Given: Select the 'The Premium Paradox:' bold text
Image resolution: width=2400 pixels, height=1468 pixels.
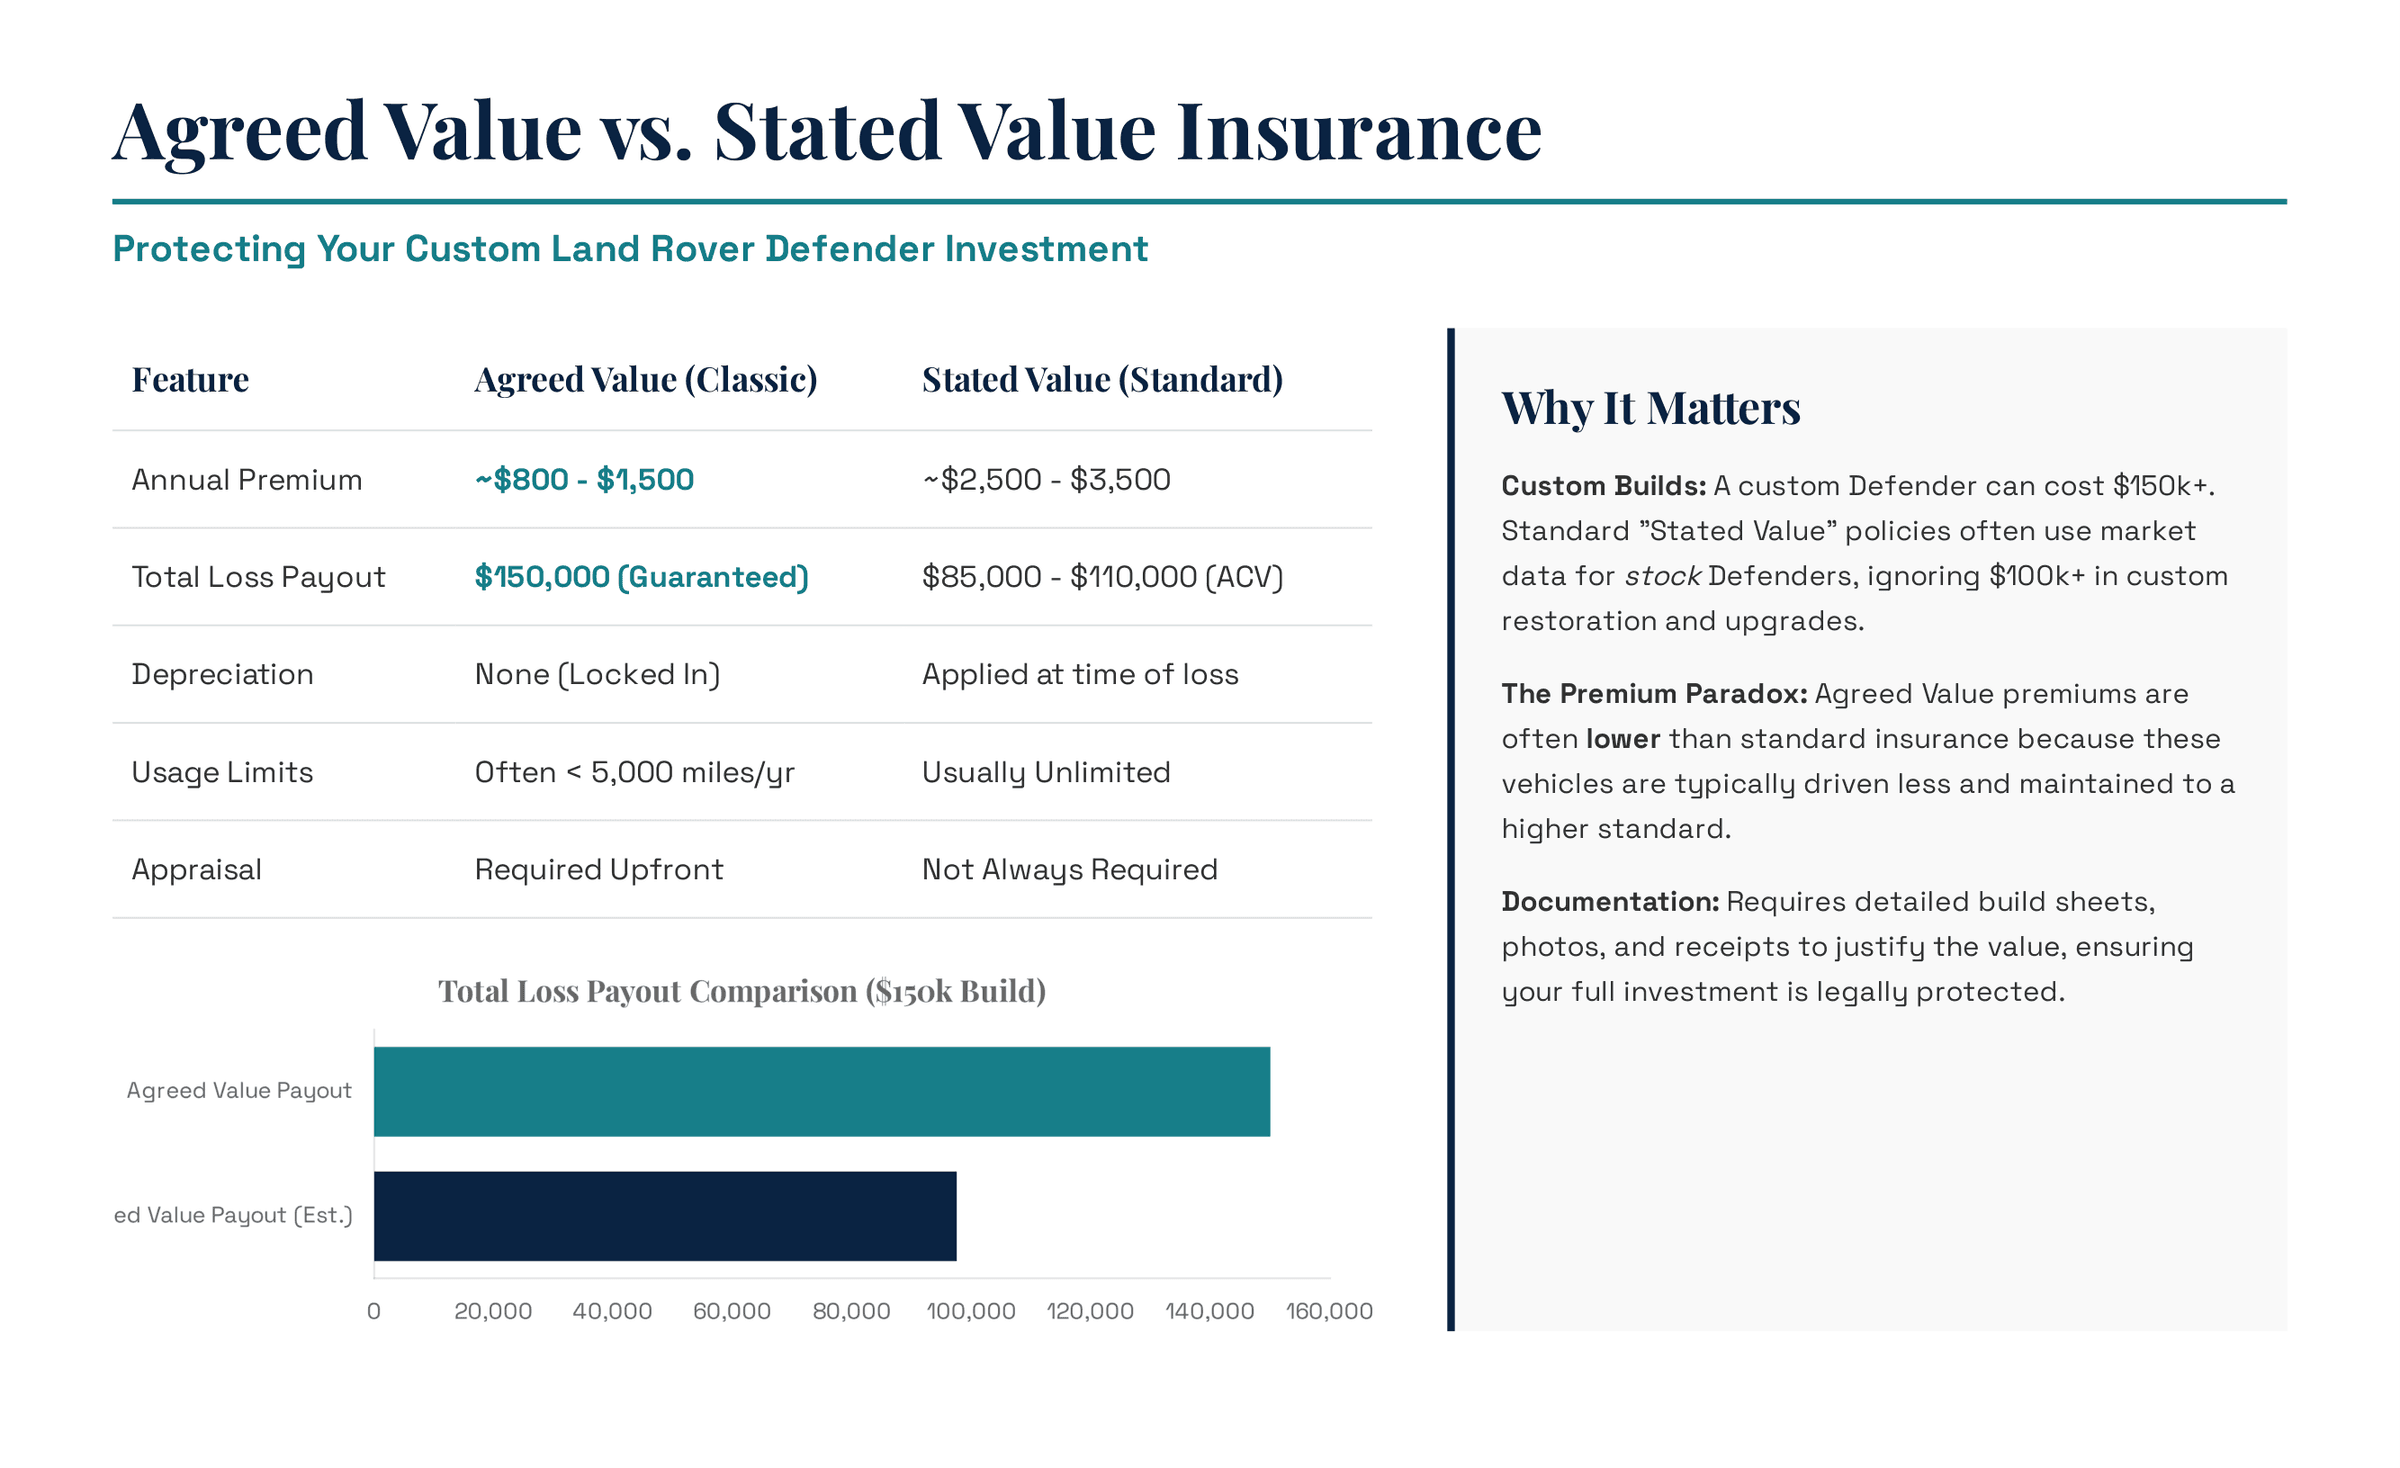Looking at the screenshot, I should tap(1654, 694).
